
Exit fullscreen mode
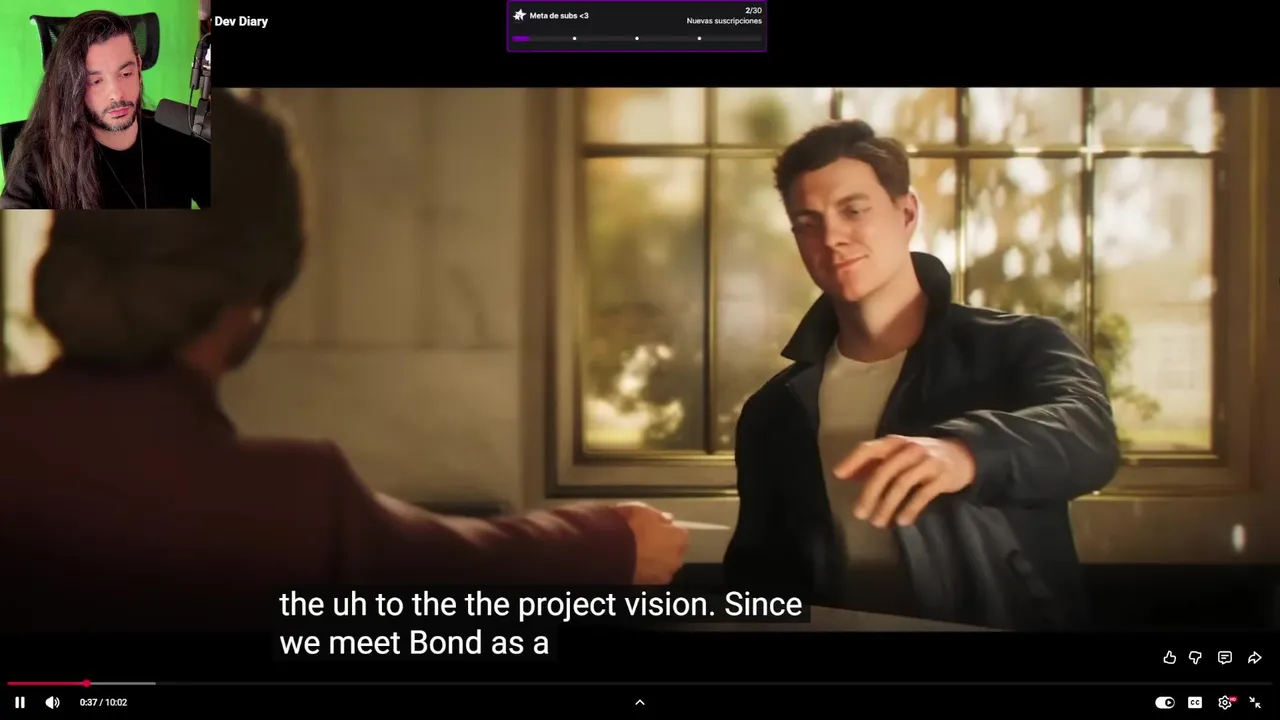tap(1255, 702)
